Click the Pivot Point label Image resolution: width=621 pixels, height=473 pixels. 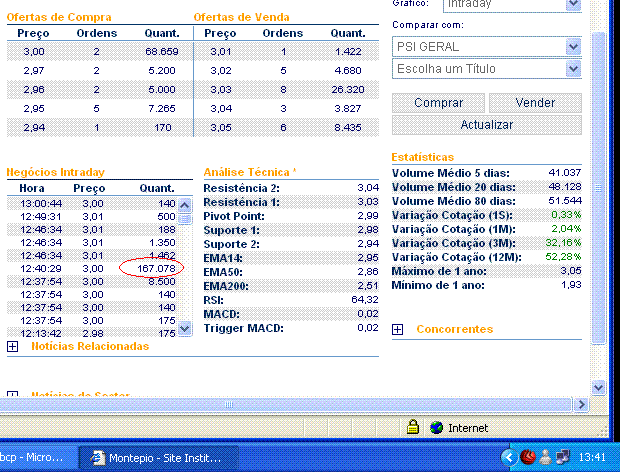[x=234, y=216]
